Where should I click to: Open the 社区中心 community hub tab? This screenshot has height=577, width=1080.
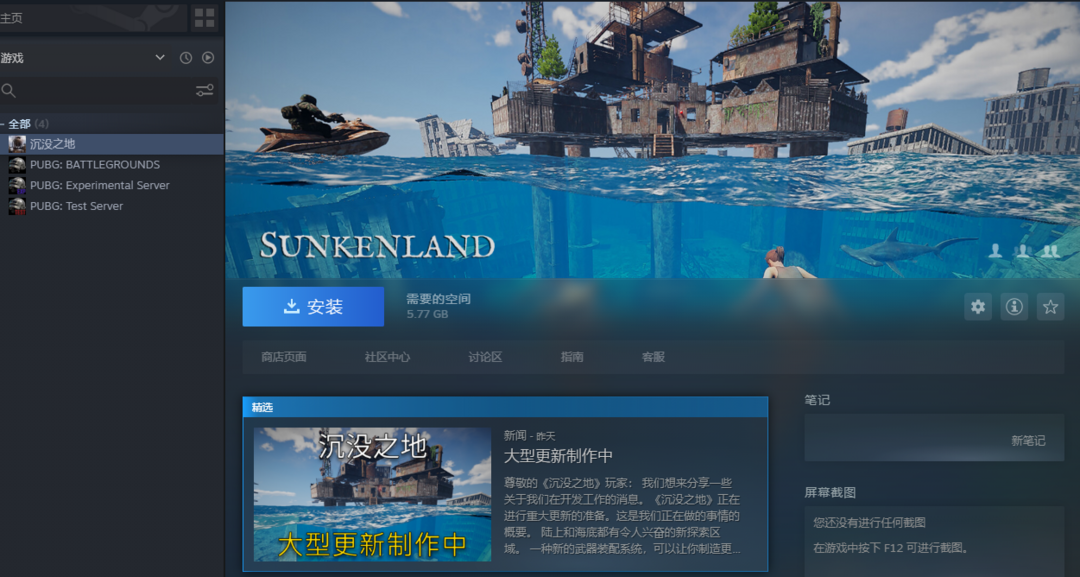[387, 357]
